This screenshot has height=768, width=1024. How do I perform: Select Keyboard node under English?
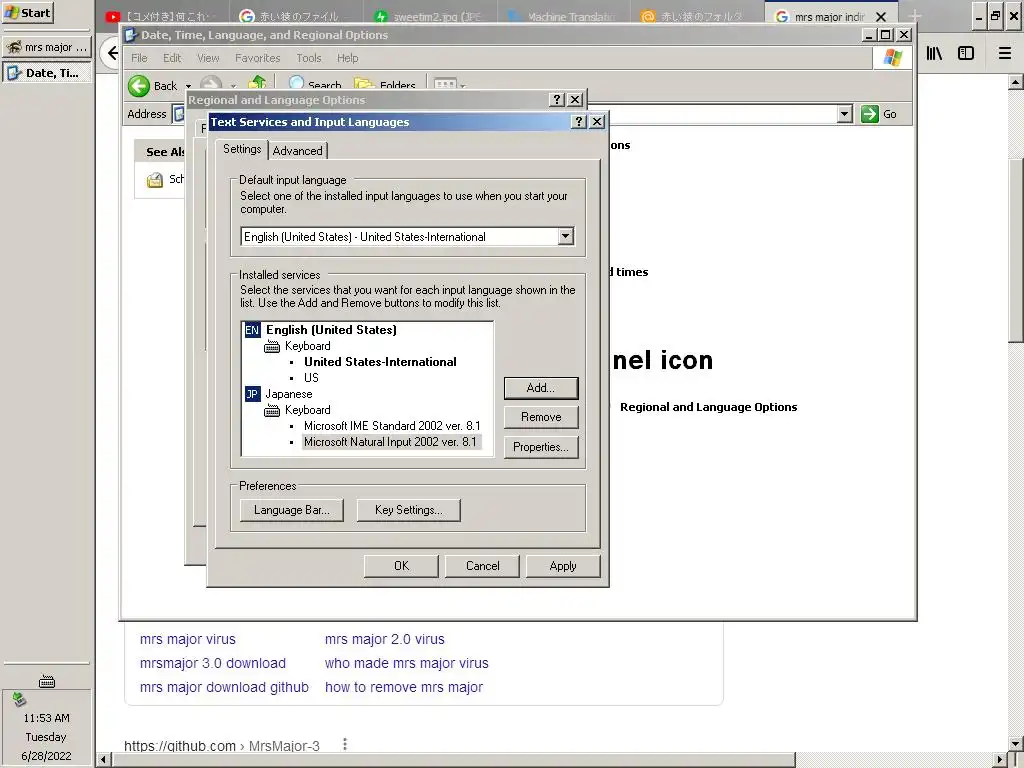[x=308, y=346]
